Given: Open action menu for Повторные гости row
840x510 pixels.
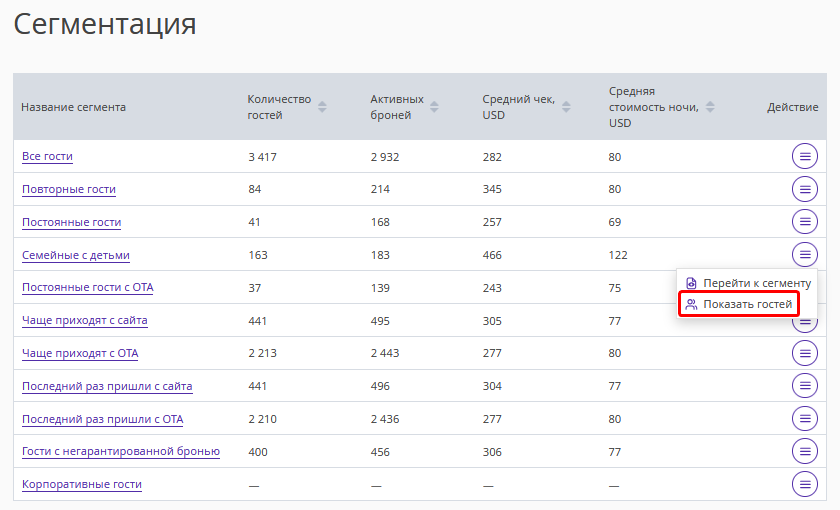Looking at the screenshot, I should coord(805,189).
